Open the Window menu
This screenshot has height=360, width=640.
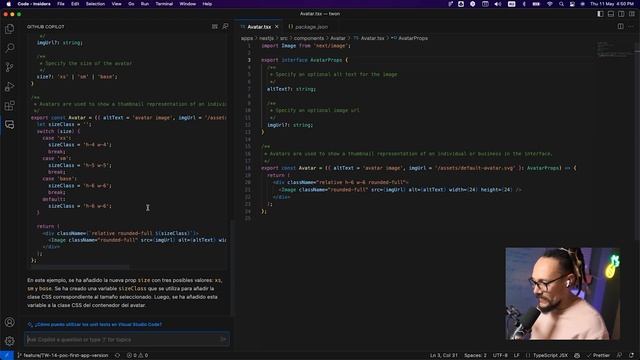point(188,4)
